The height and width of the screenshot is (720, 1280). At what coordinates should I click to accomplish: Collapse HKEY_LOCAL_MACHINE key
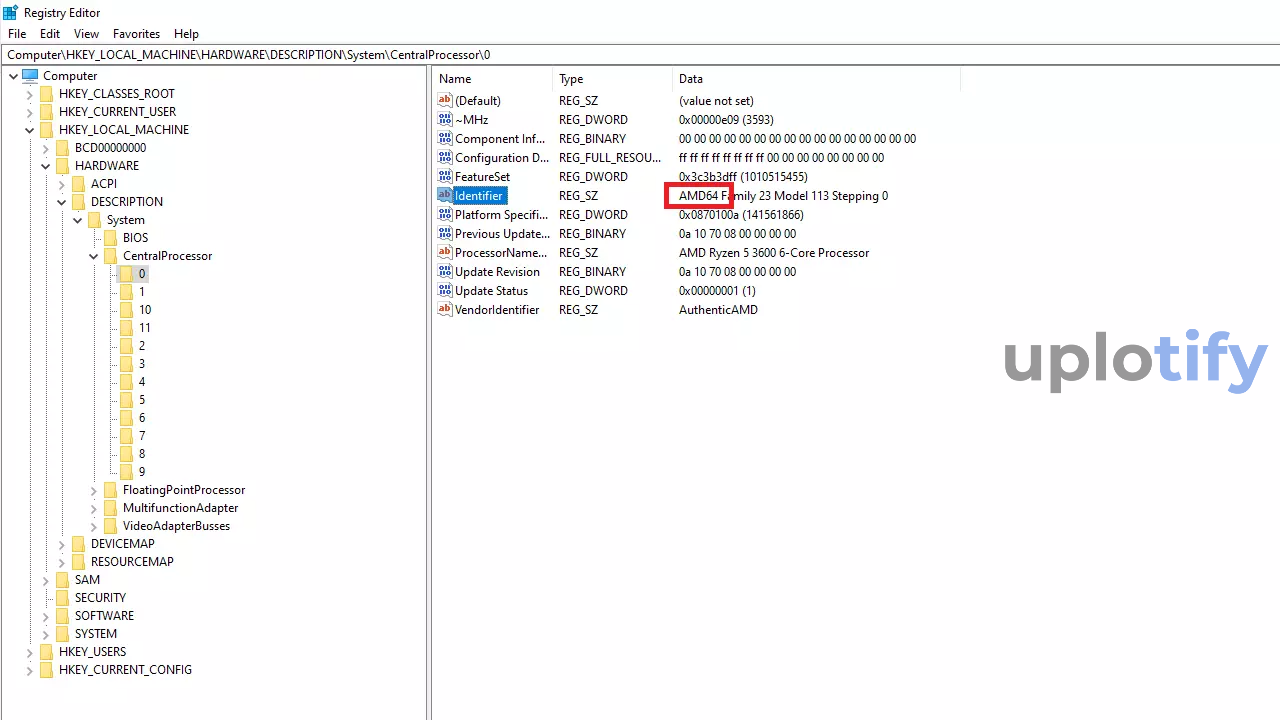click(29, 130)
